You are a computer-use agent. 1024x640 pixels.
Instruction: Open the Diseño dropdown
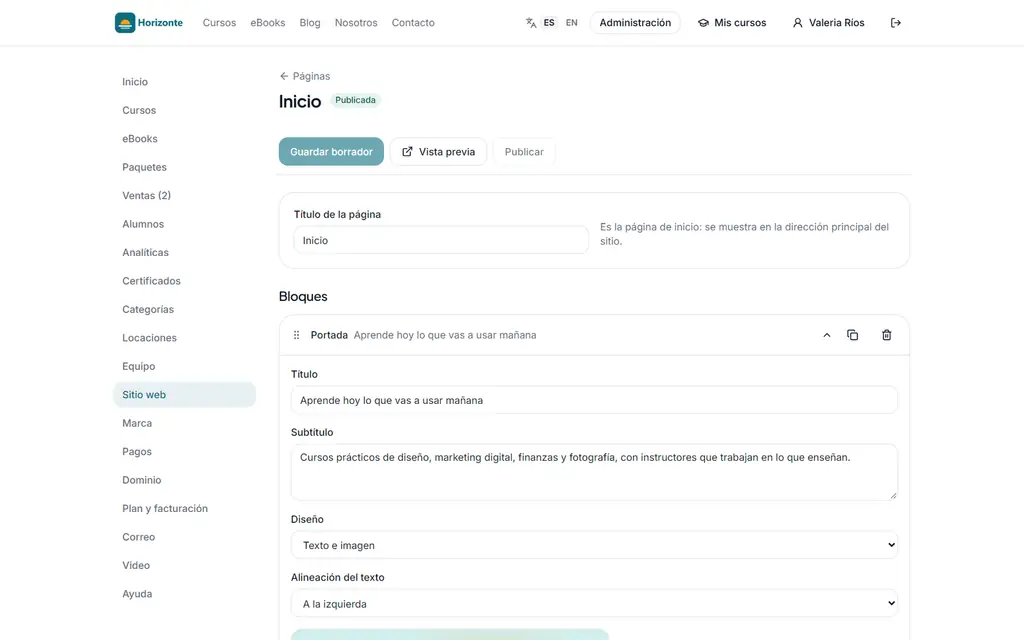pyautogui.click(x=594, y=545)
